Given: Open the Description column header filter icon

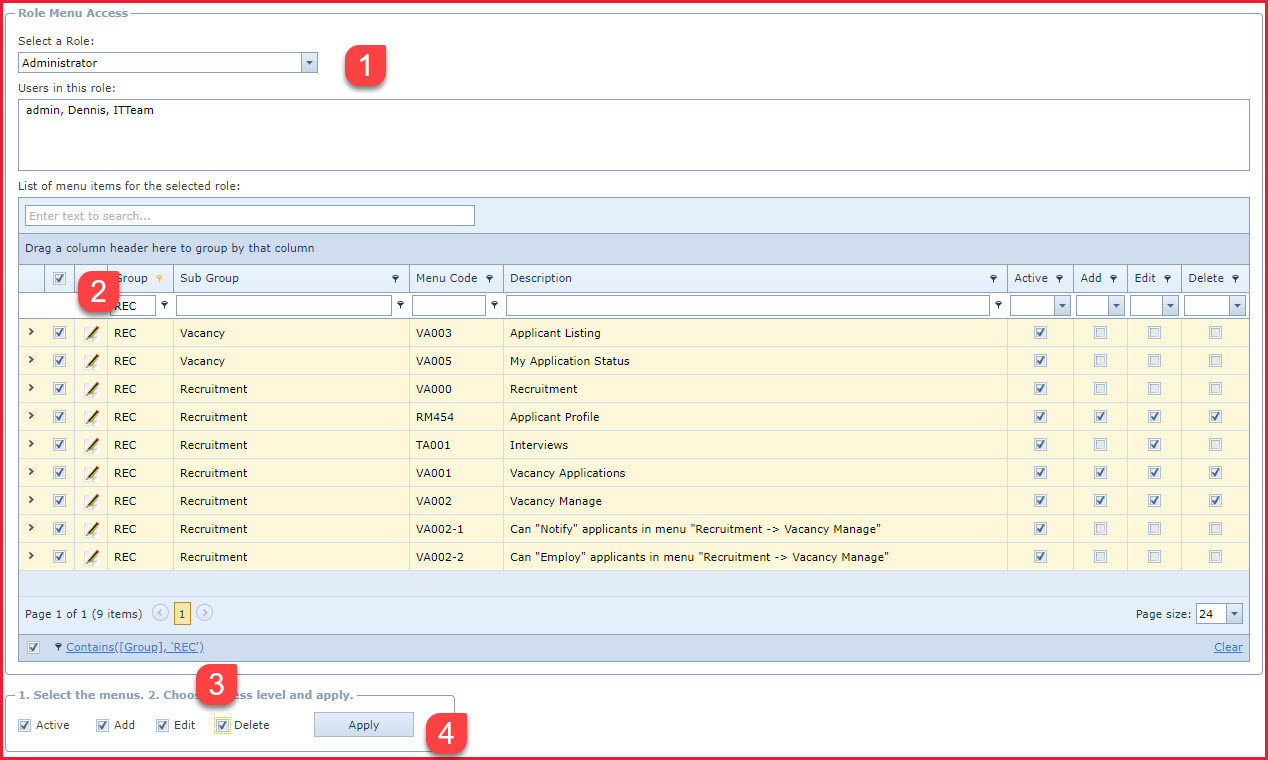Looking at the screenshot, I should 993,279.
